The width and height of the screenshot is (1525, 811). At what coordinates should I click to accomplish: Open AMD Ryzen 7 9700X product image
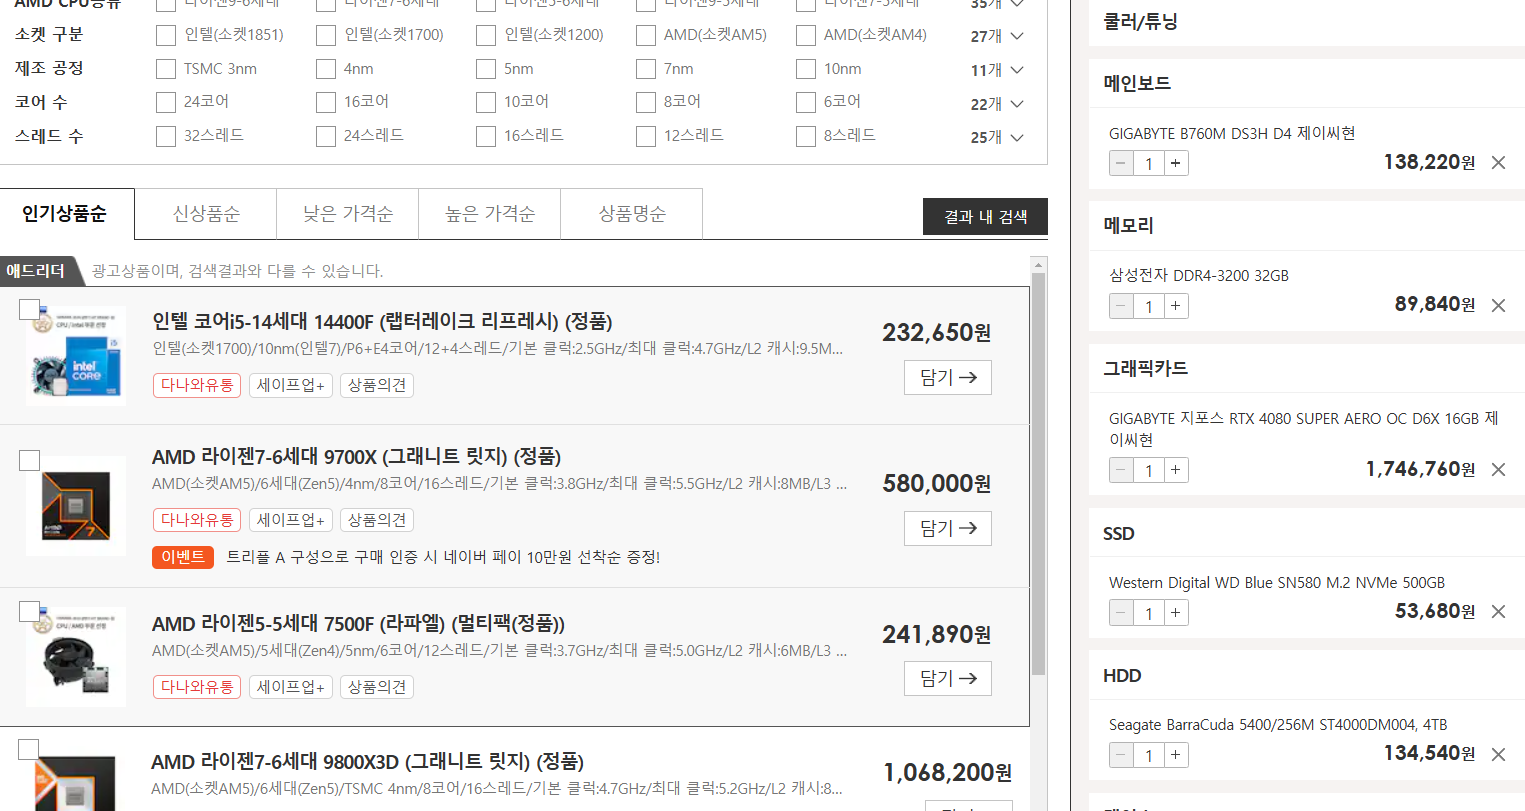[x=76, y=506]
